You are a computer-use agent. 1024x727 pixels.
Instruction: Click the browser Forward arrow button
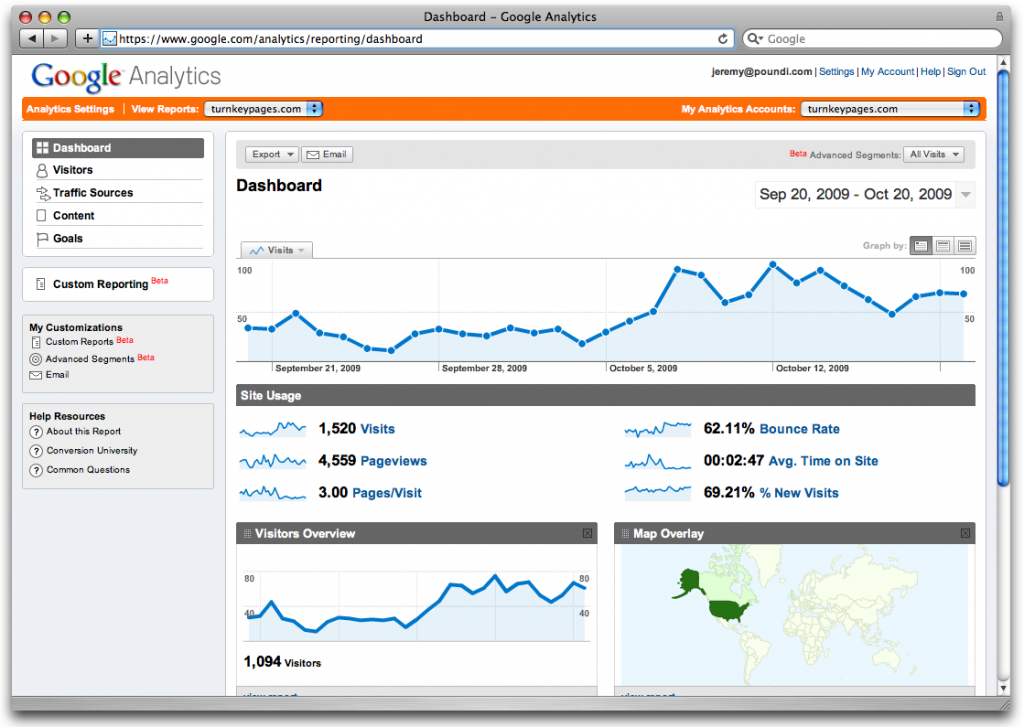(x=56, y=39)
